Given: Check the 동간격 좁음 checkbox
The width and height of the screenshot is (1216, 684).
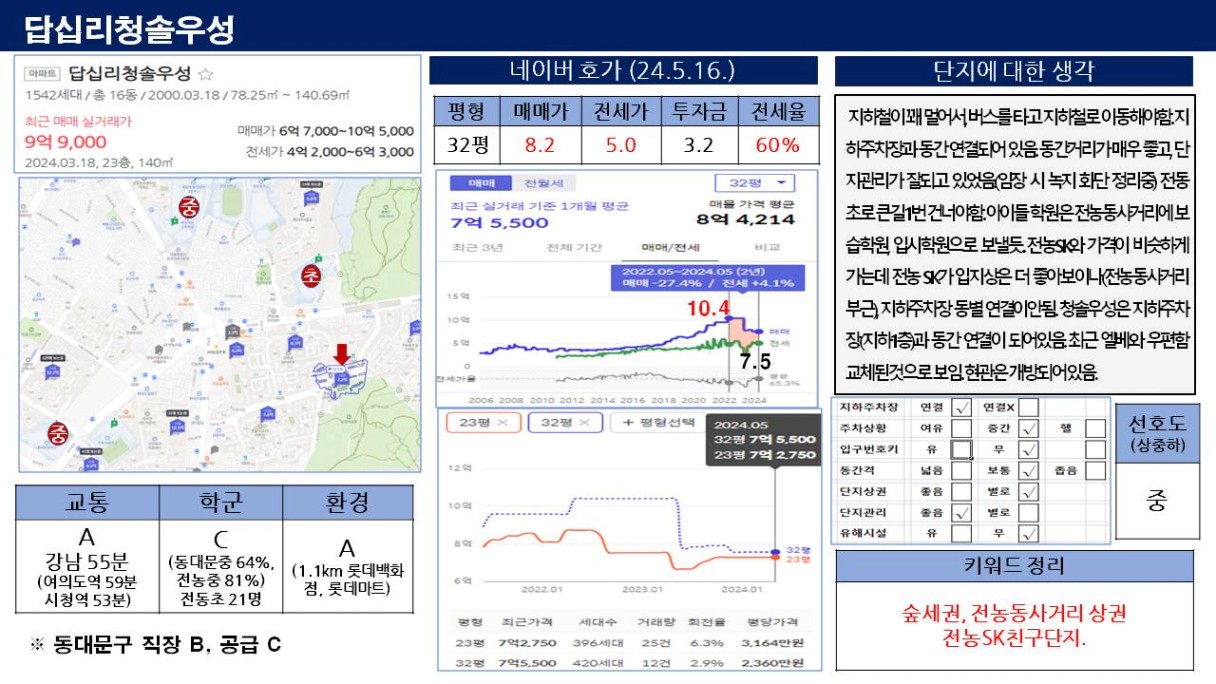Looking at the screenshot, I should 1095,471.
